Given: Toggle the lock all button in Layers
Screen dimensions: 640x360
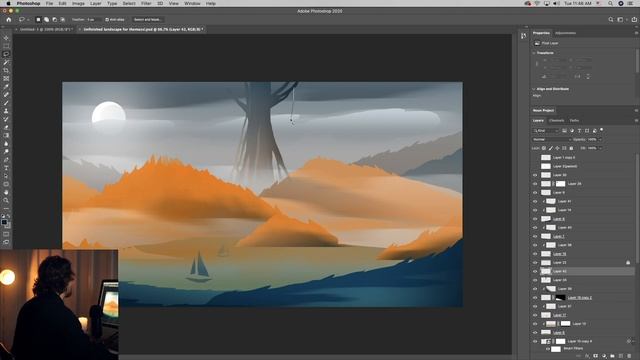Looking at the screenshot, I should [x=571, y=148].
